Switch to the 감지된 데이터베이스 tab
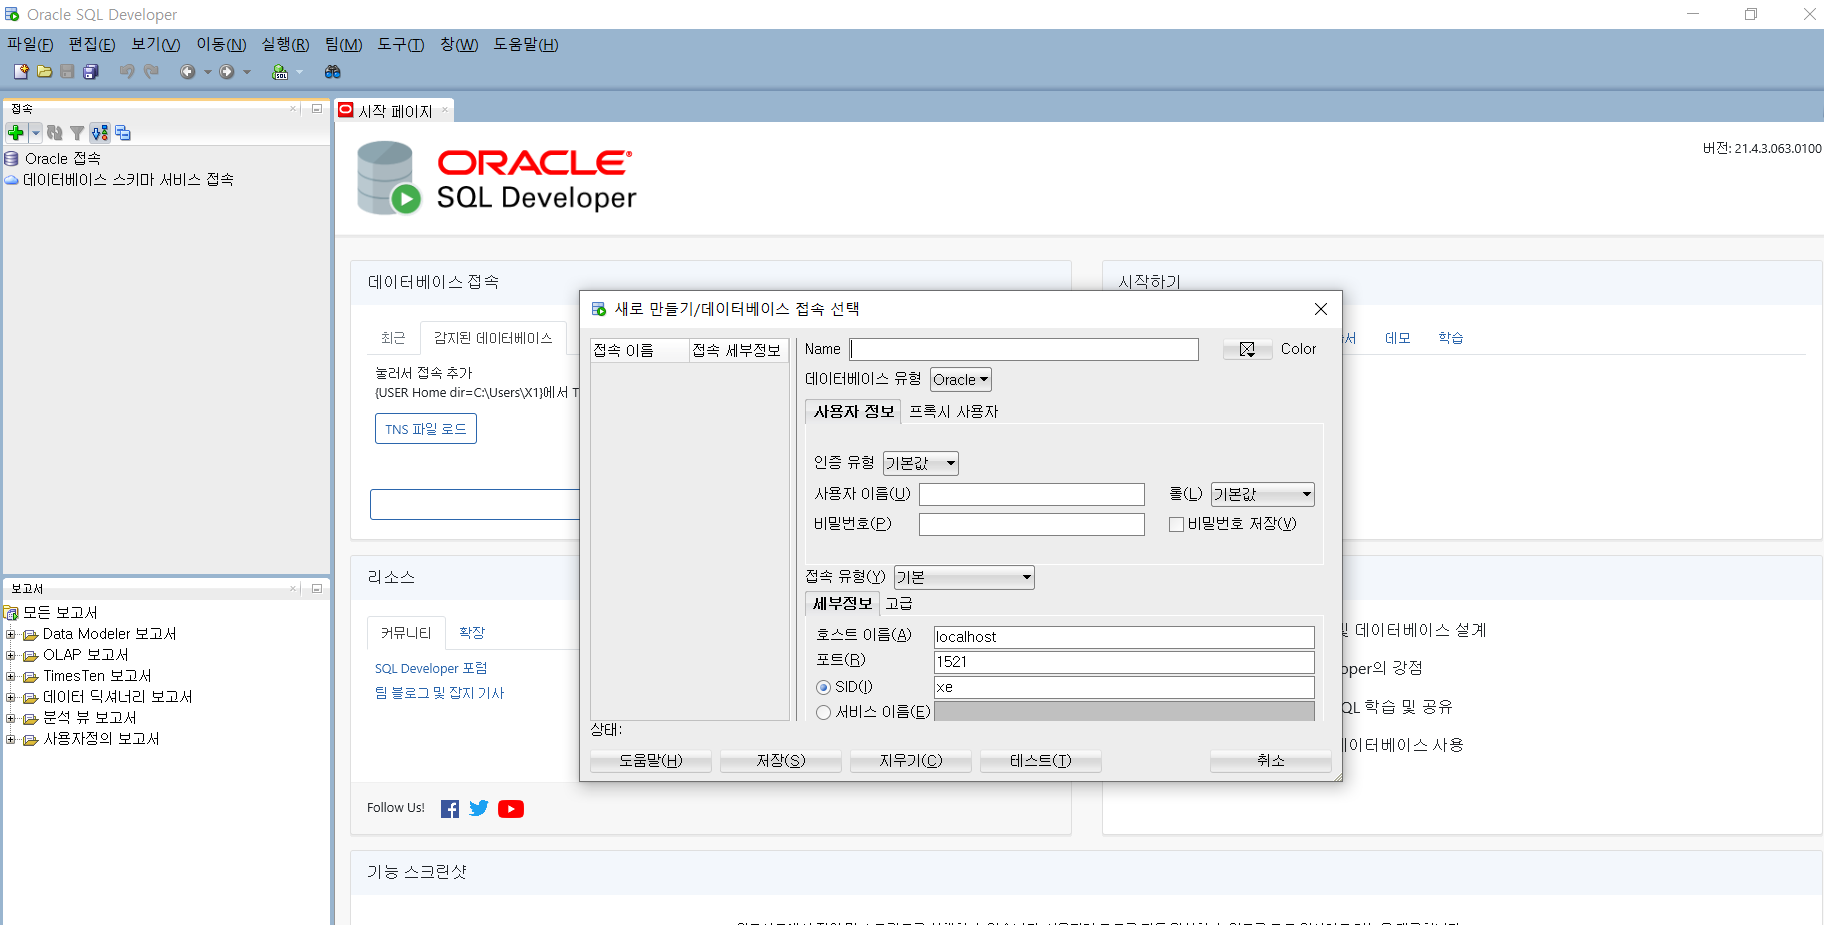The image size is (1824, 925). coord(493,338)
